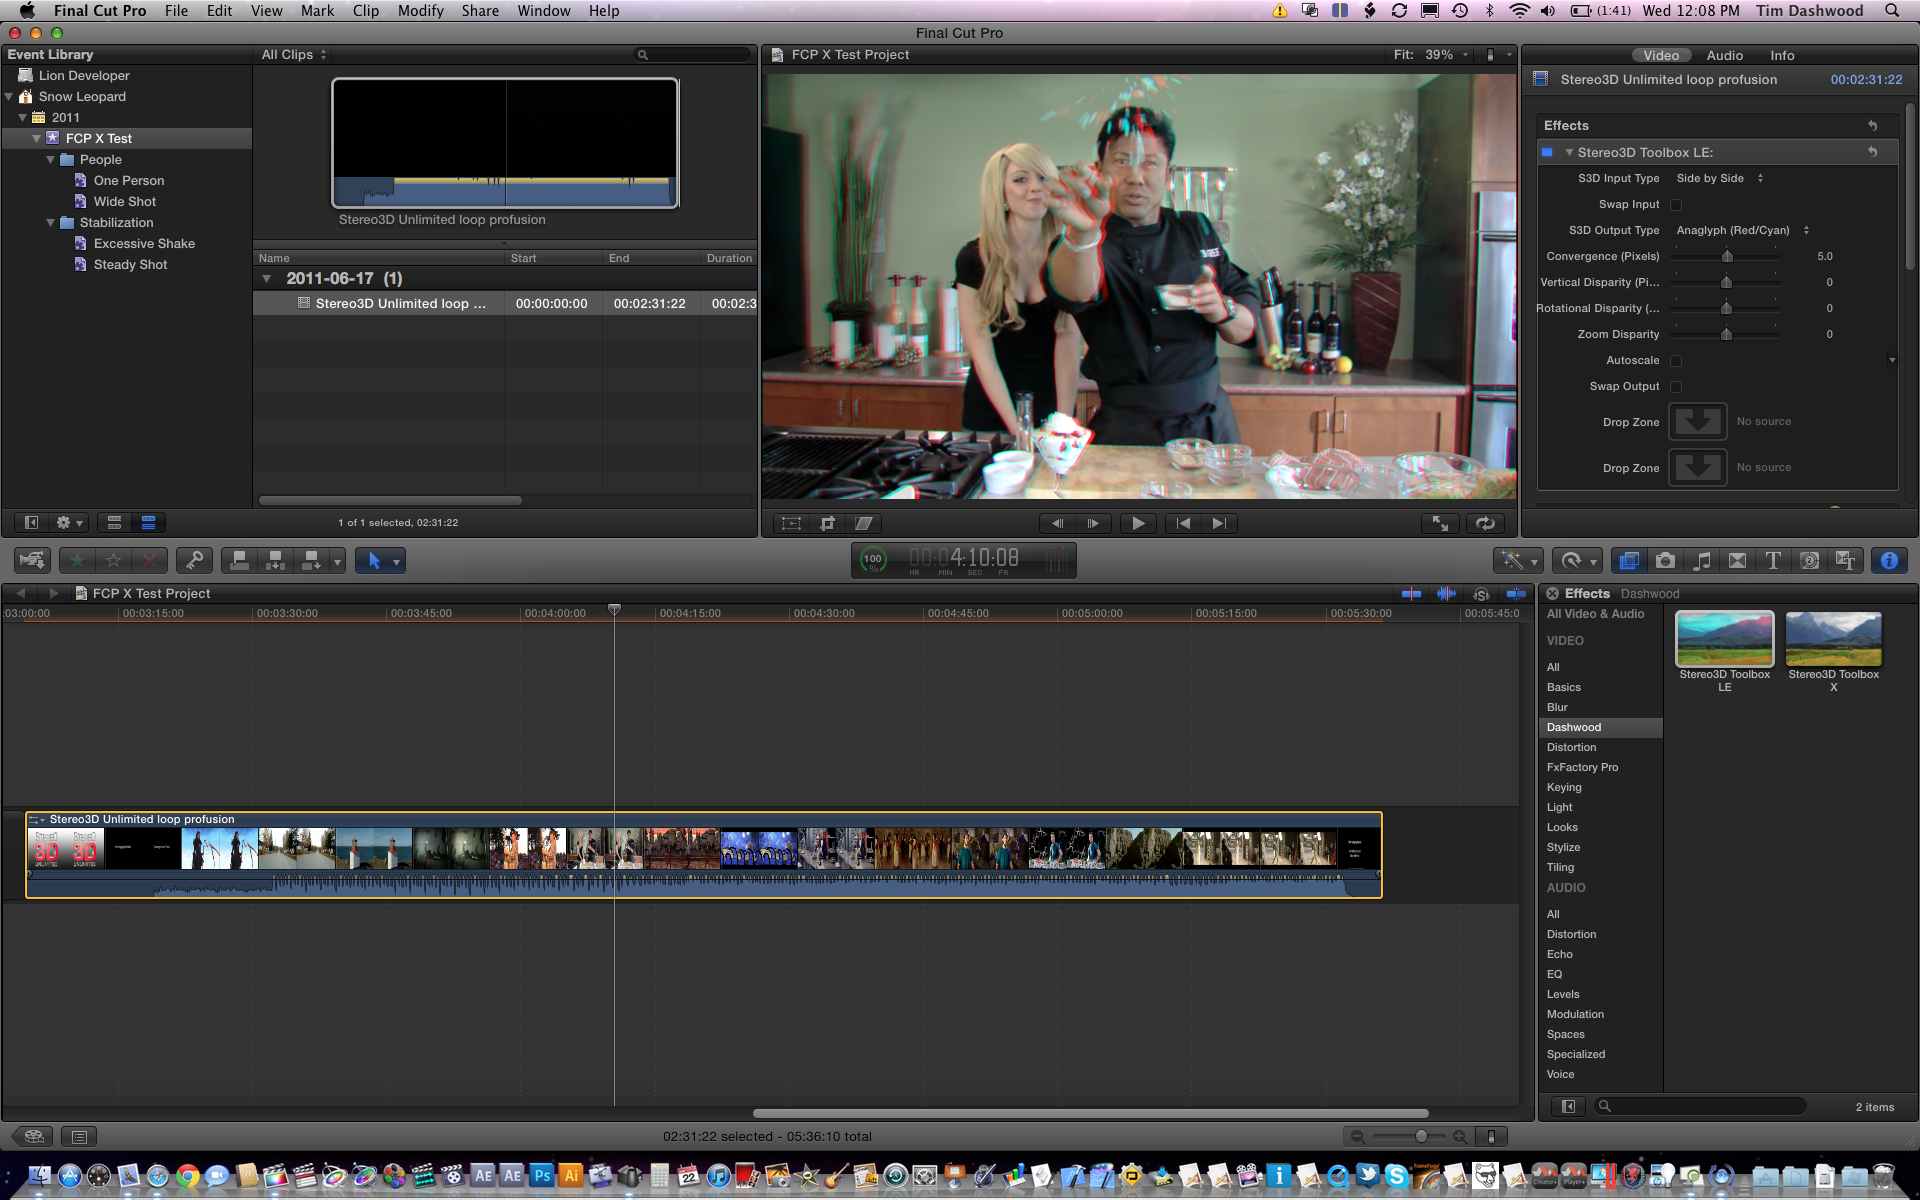Image resolution: width=1920 pixels, height=1200 pixels.
Task: Toggle full screen playback icon
Action: [x=1440, y=523]
